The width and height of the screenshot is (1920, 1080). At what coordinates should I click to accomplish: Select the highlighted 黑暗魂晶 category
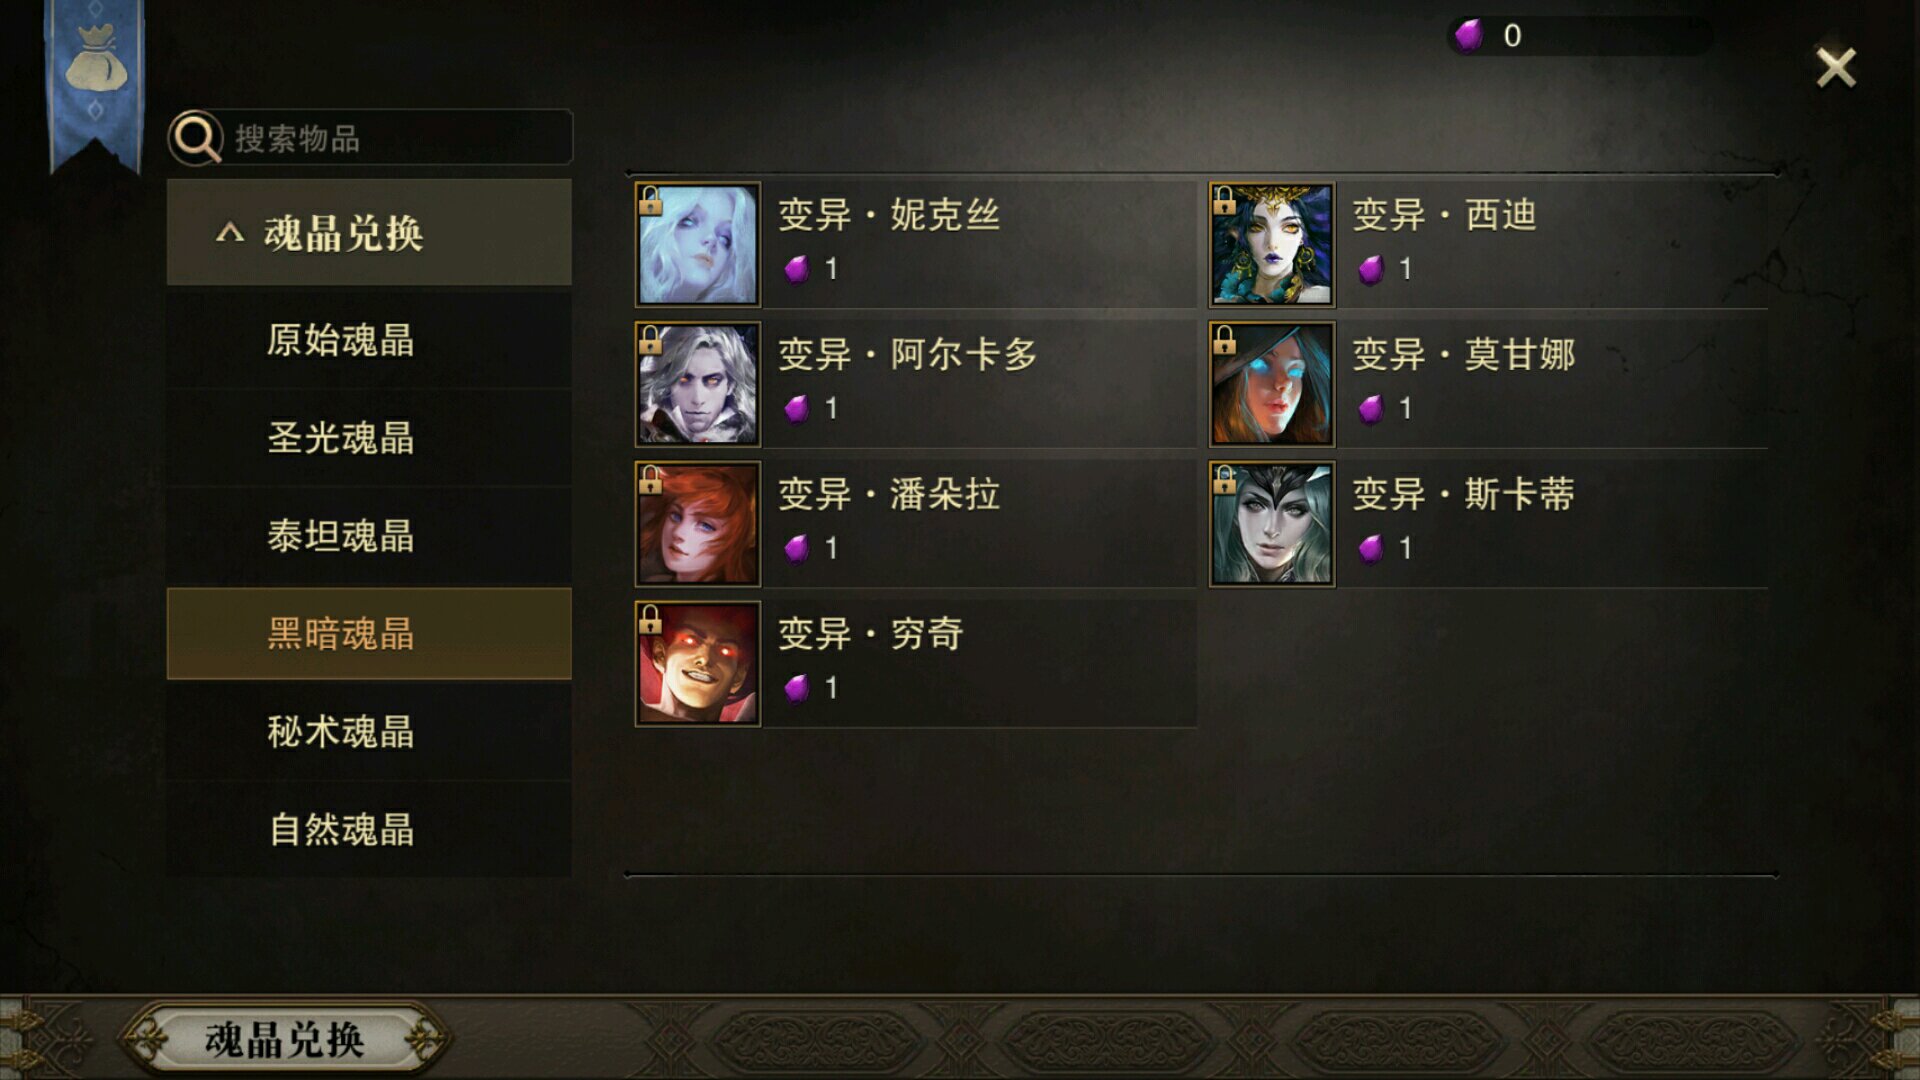click(369, 634)
